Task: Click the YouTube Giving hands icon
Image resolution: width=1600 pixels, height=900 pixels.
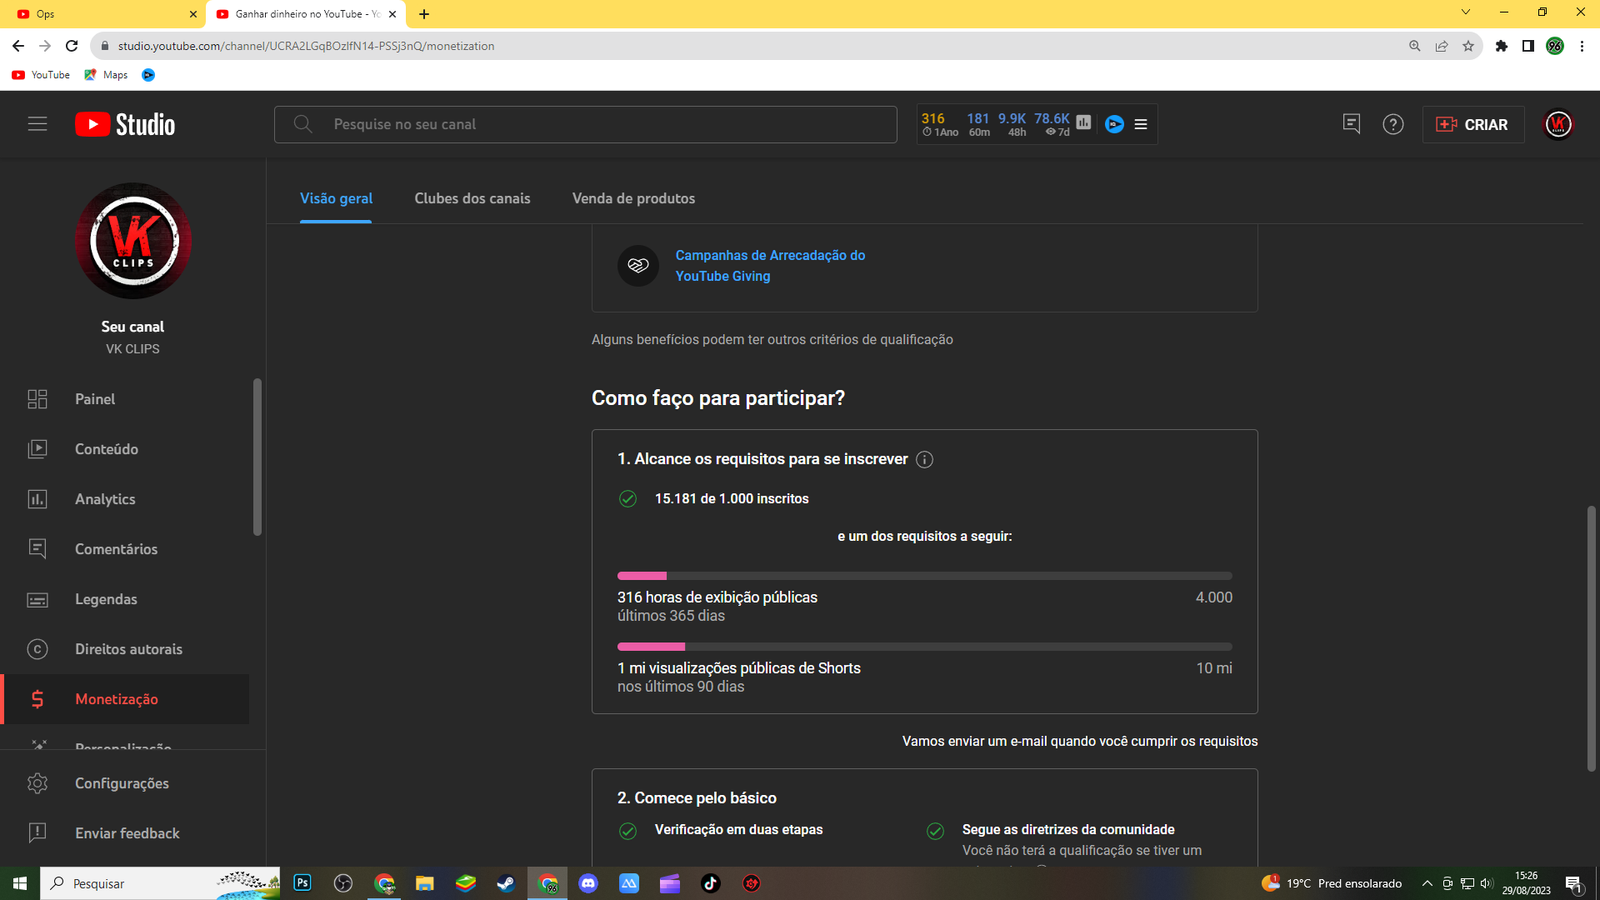Action: pos(638,265)
